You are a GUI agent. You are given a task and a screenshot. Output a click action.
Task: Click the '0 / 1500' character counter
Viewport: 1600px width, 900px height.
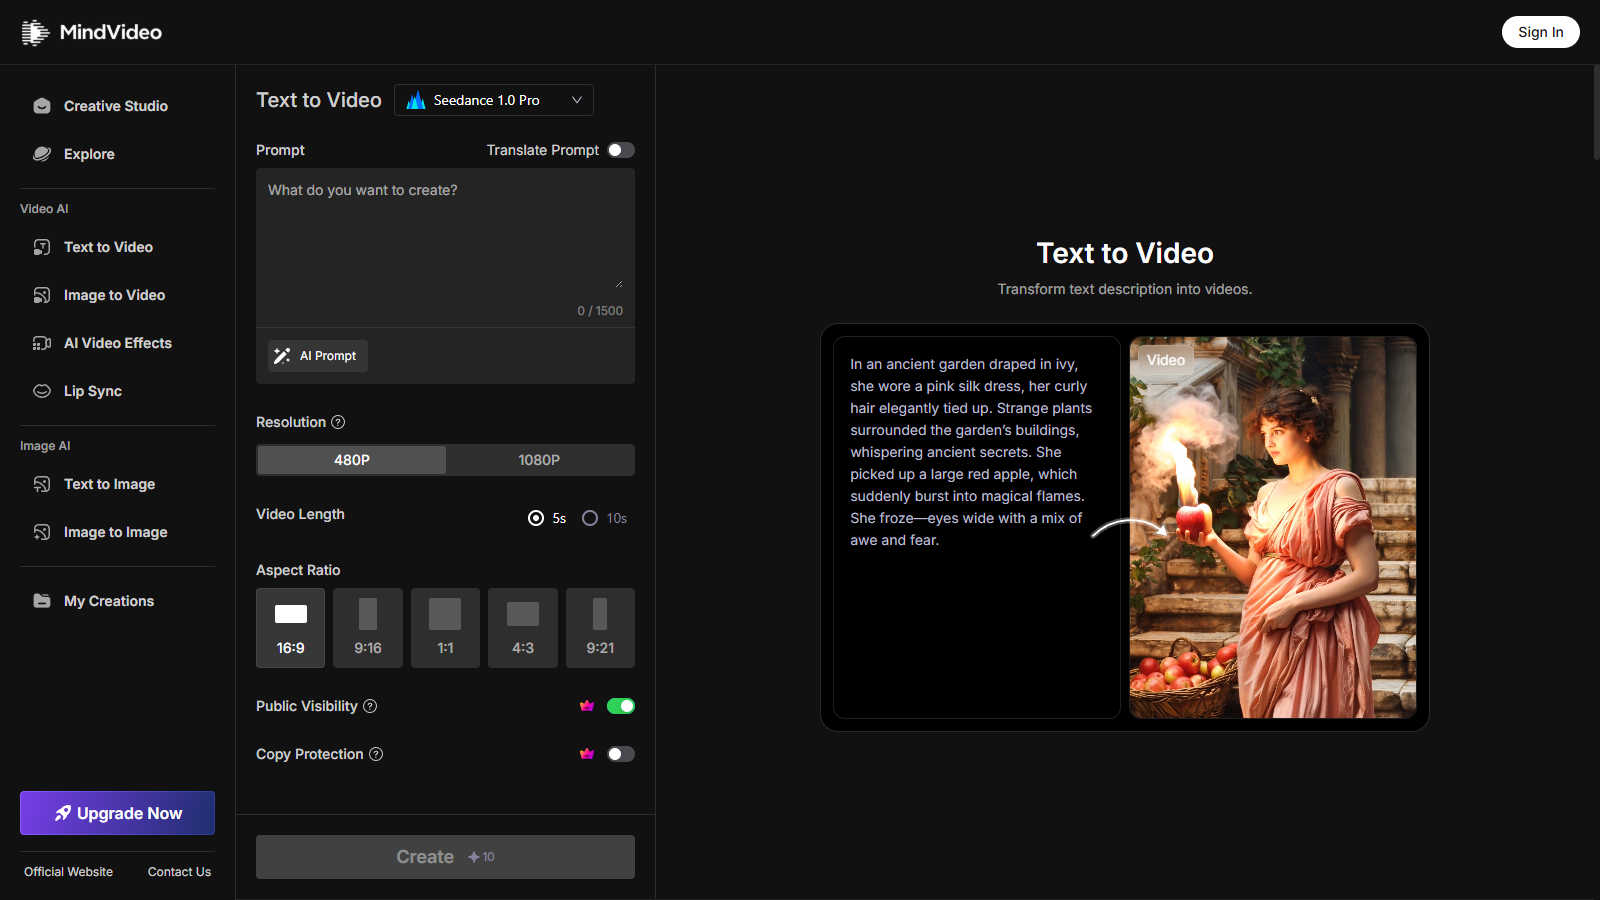(x=600, y=311)
